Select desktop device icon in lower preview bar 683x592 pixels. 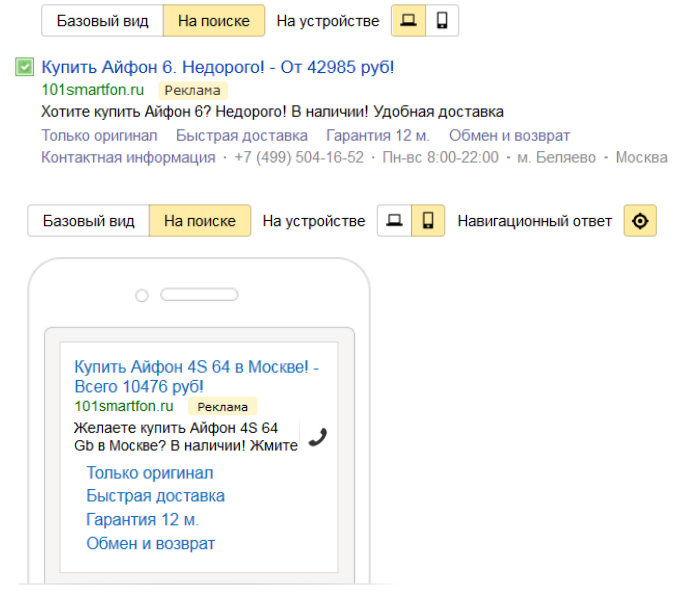tap(394, 221)
